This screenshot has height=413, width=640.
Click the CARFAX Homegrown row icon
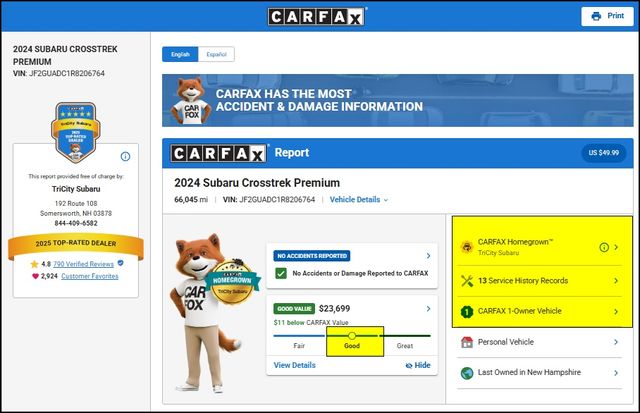coord(467,247)
